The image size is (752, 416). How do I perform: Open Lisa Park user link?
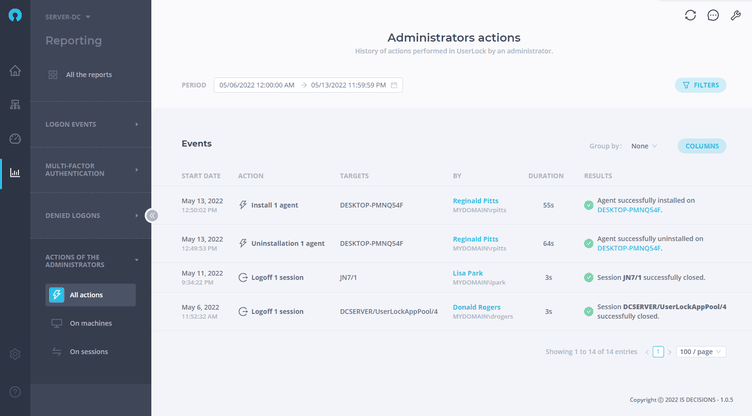[468, 273]
